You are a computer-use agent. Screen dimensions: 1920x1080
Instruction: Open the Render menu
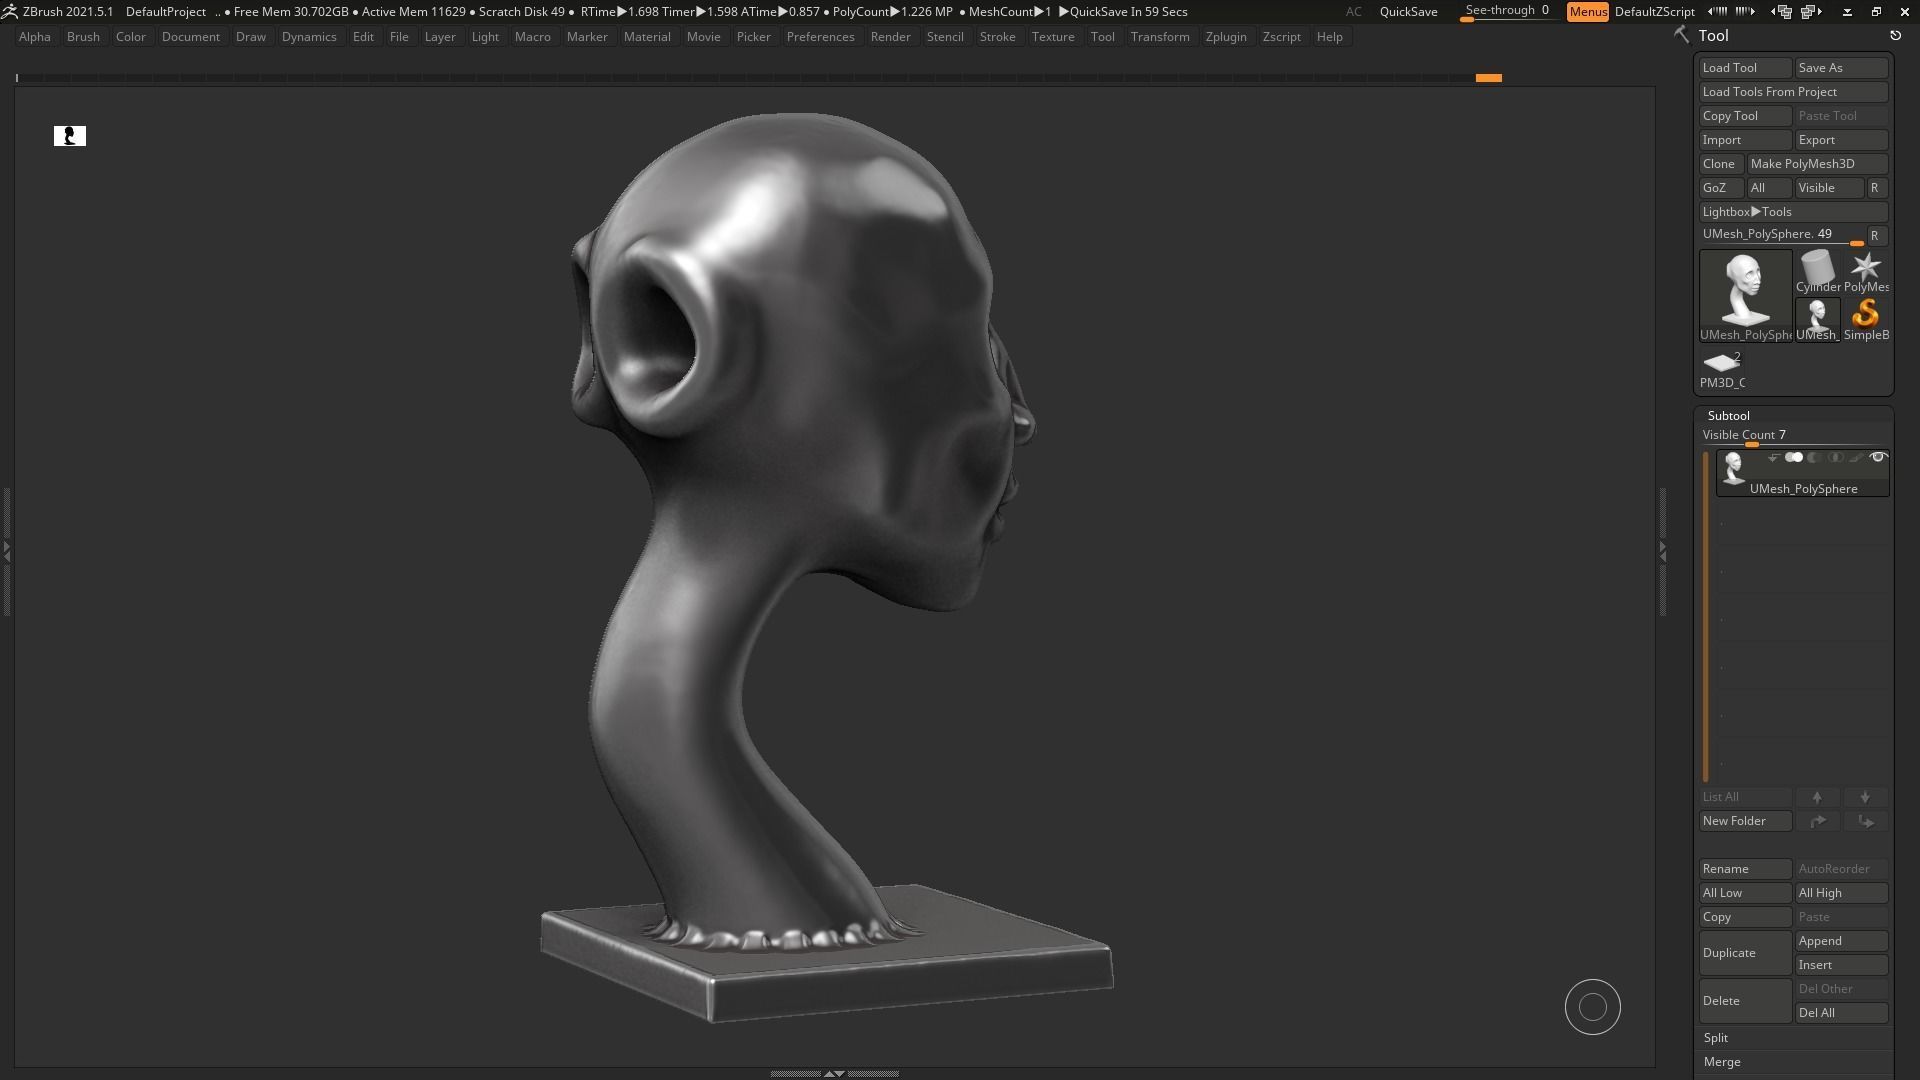(890, 37)
